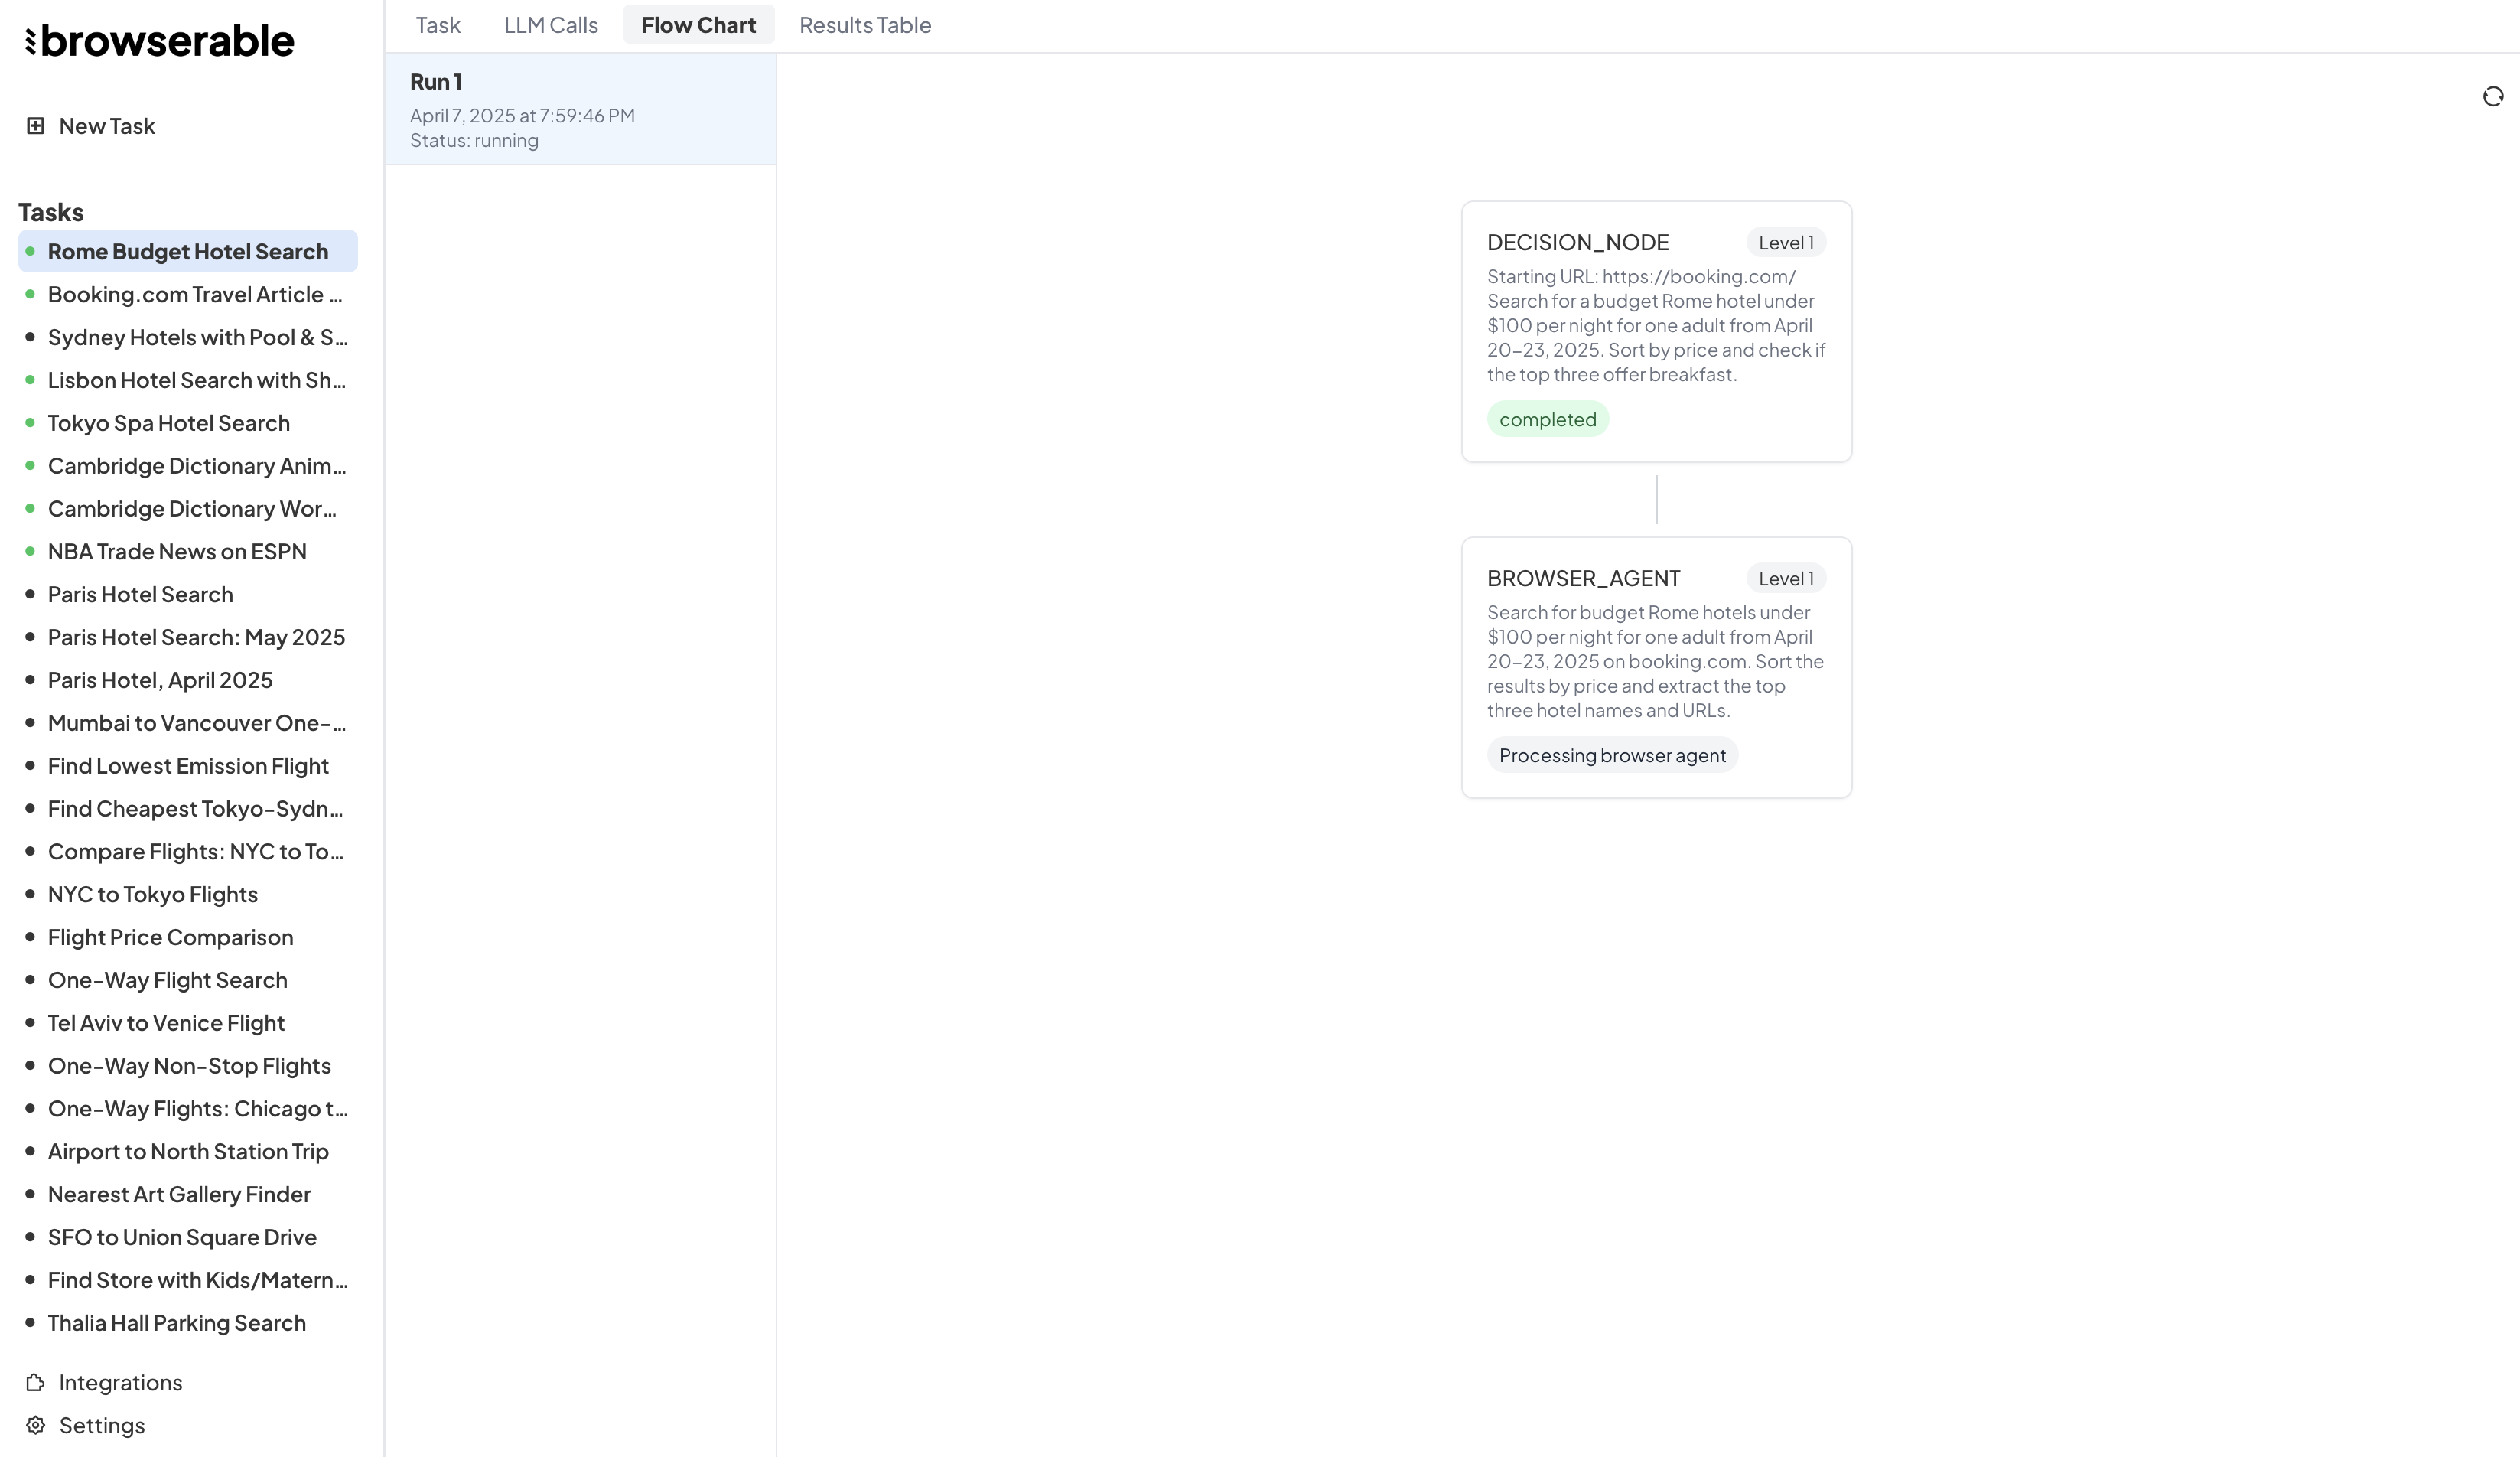Click the Integrations puzzle icon
2520x1457 pixels.
35,1382
